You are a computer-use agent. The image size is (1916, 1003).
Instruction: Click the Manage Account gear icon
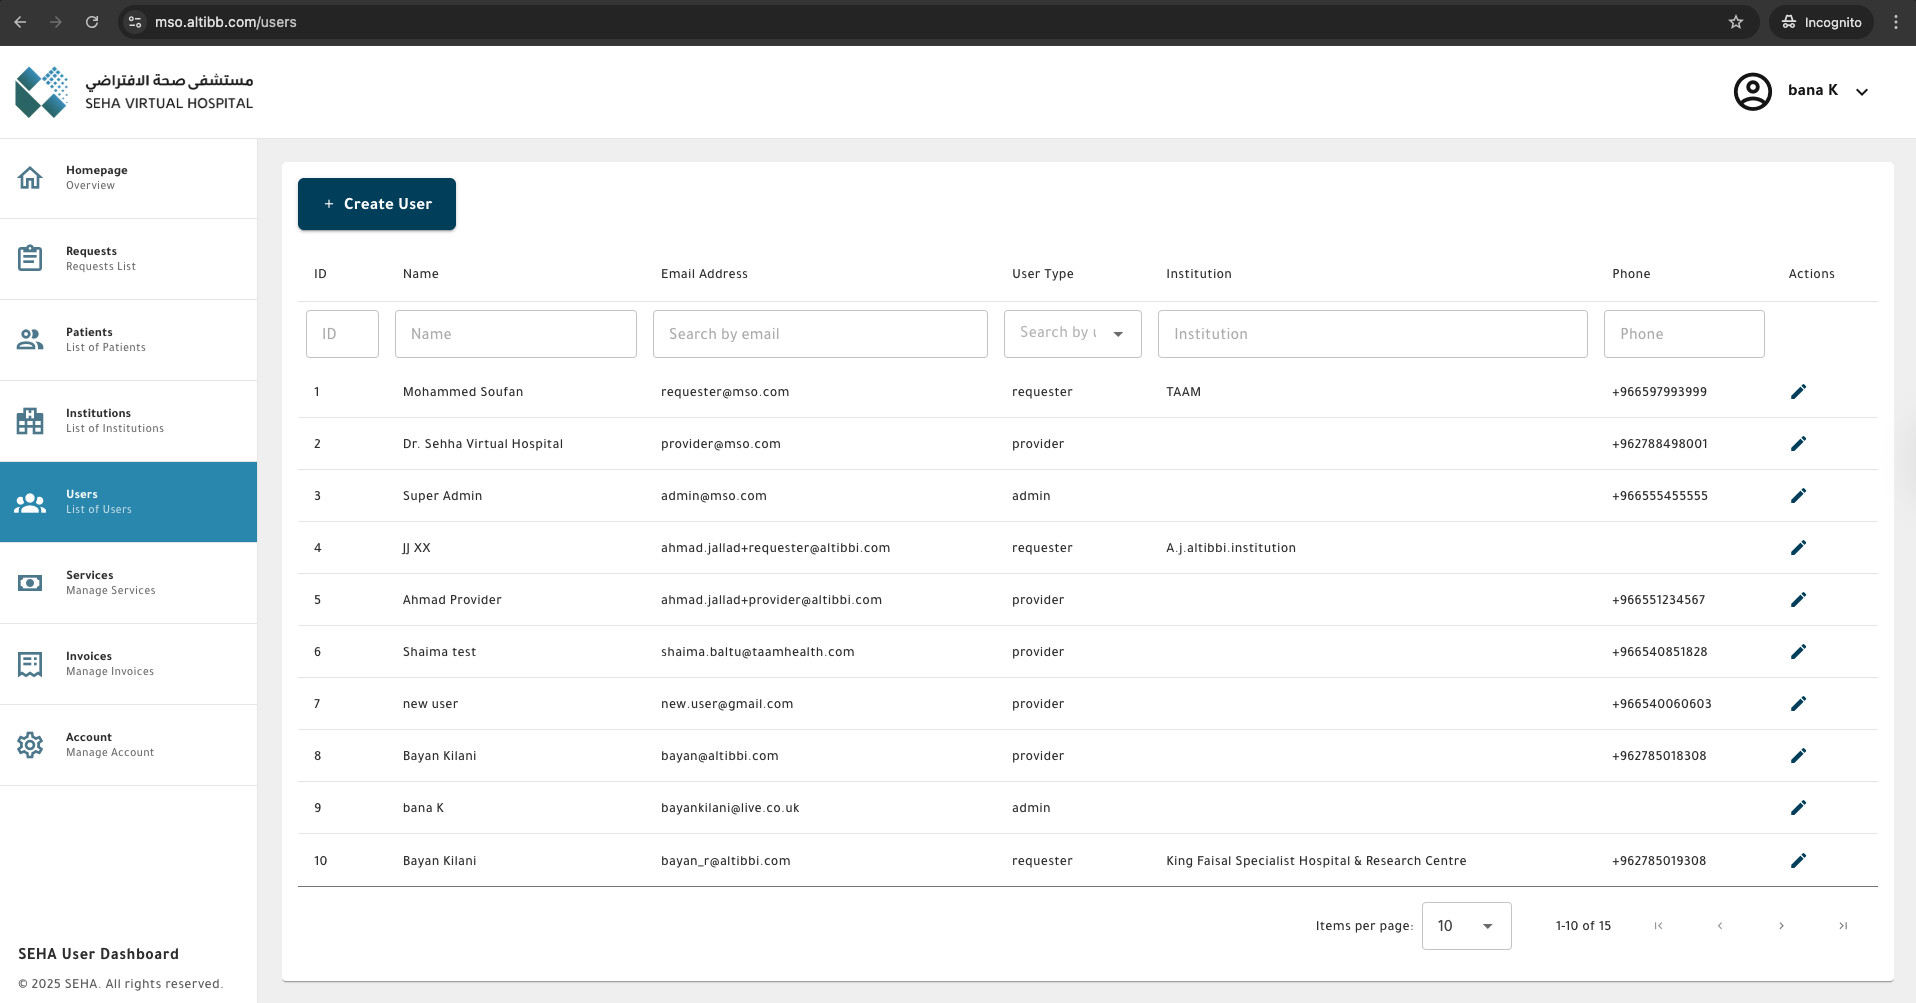pos(30,744)
